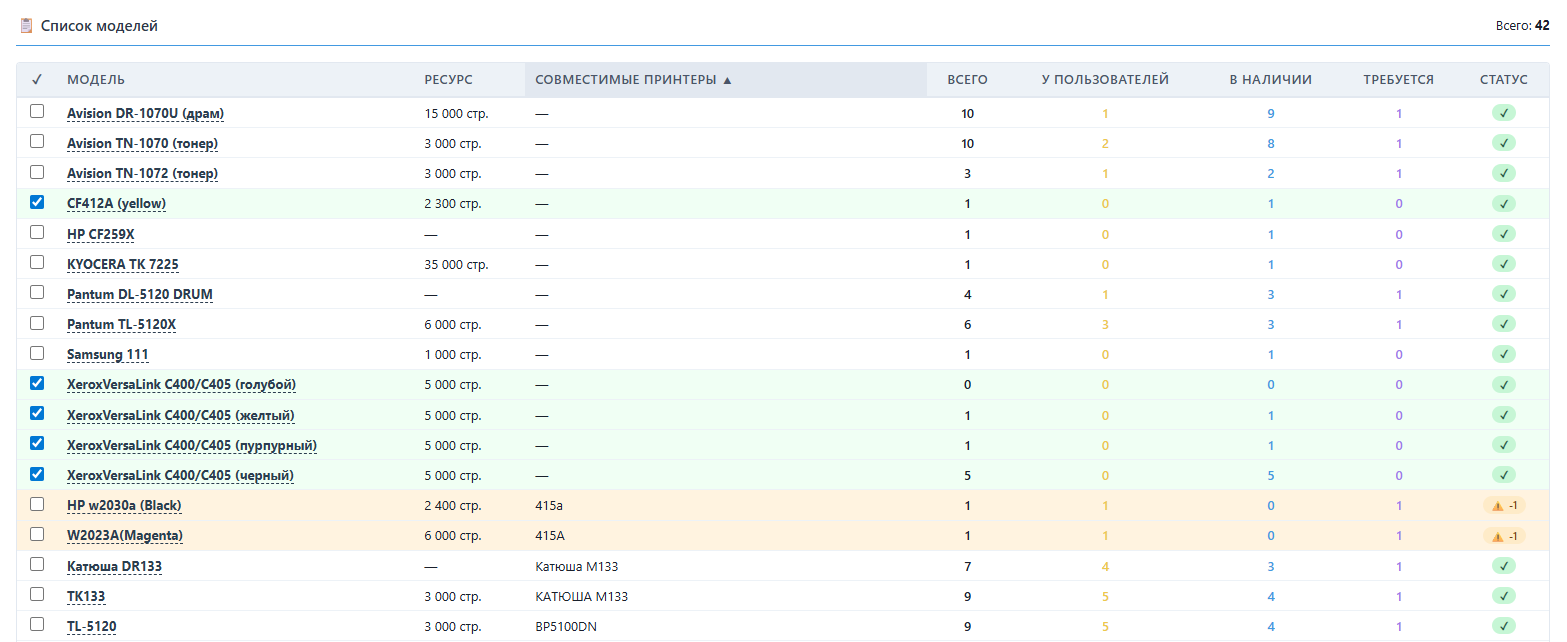Sort by Статус column header
The width and height of the screenshot is (1567, 642).
[1504, 80]
